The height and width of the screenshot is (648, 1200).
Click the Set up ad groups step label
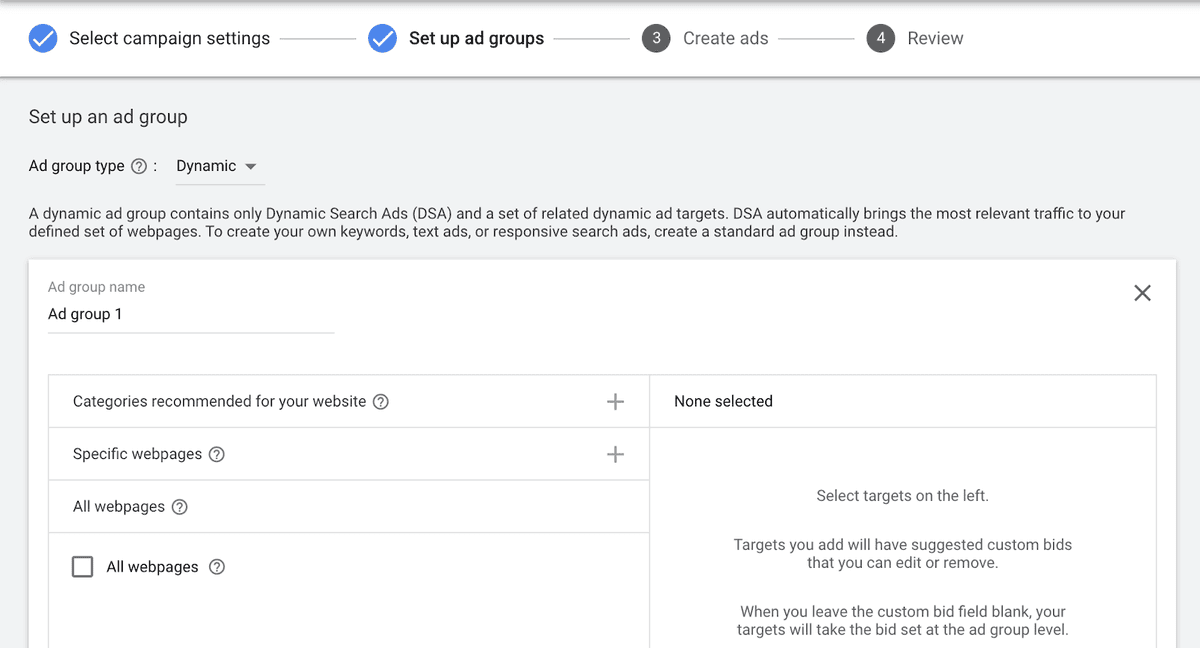click(476, 39)
